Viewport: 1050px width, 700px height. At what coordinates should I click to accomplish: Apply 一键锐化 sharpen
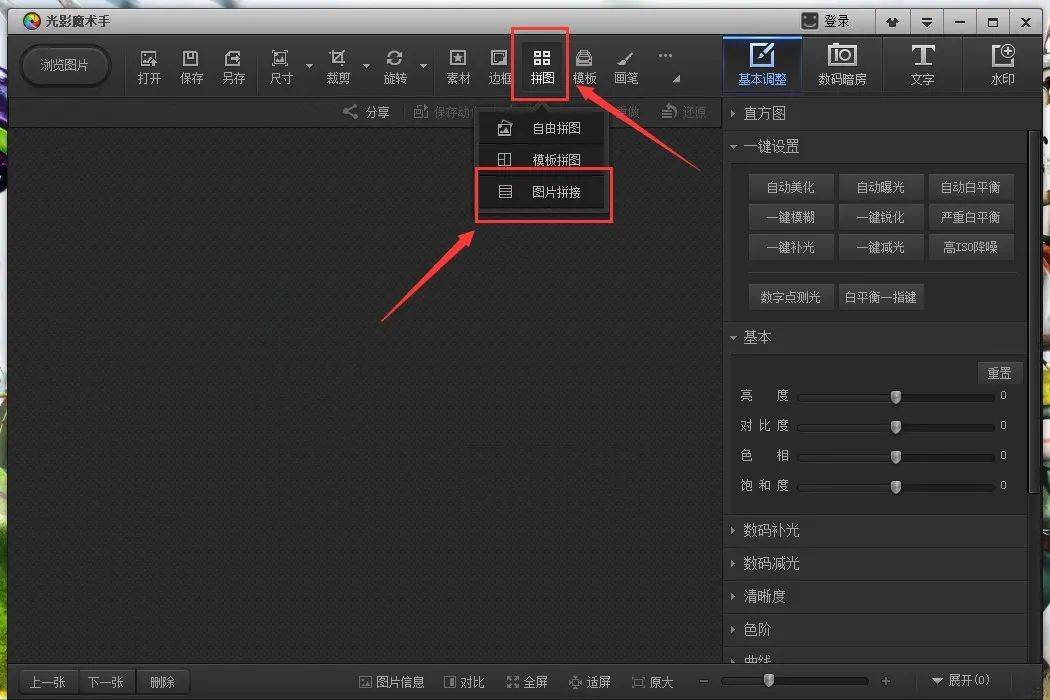pyautogui.click(x=881, y=217)
